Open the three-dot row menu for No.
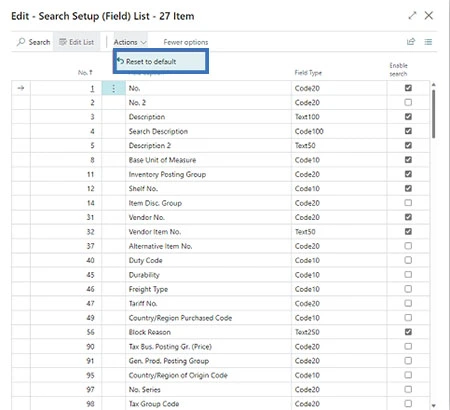 click(x=114, y=88)
